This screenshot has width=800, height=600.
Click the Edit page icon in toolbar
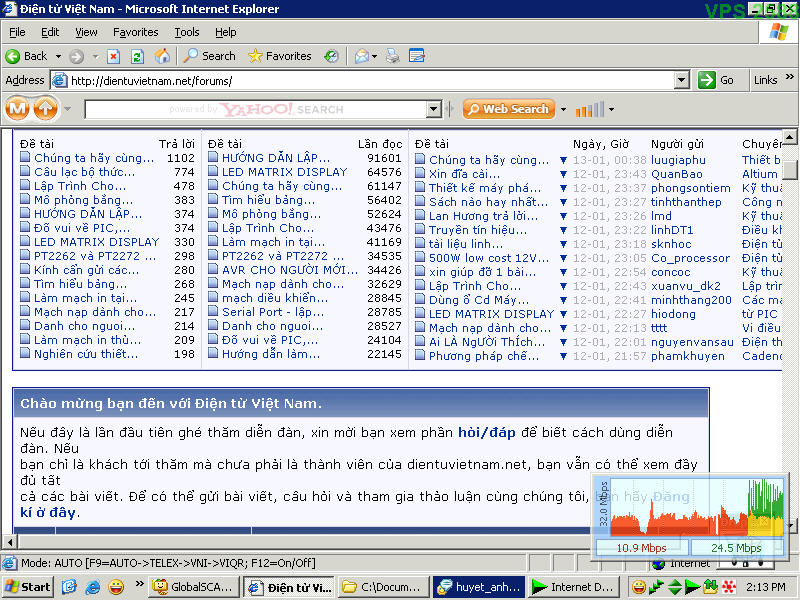[417, 56]
